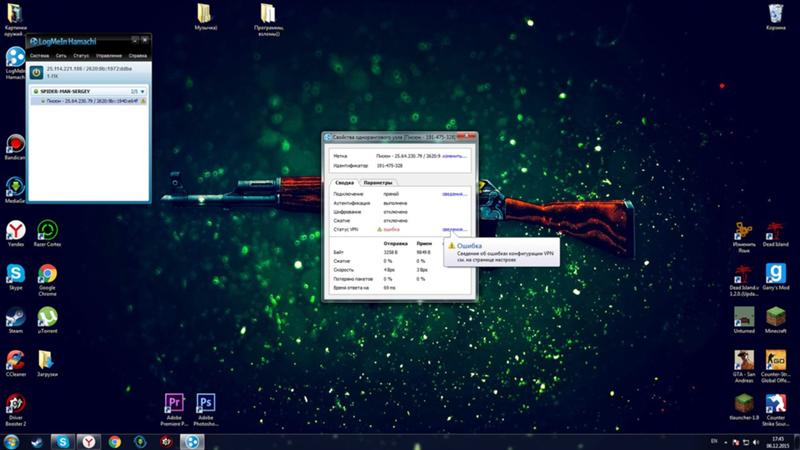Screen dimensions: 800x450
Task: Open the uTorrent desktop icon
Action: coord(47,320)
